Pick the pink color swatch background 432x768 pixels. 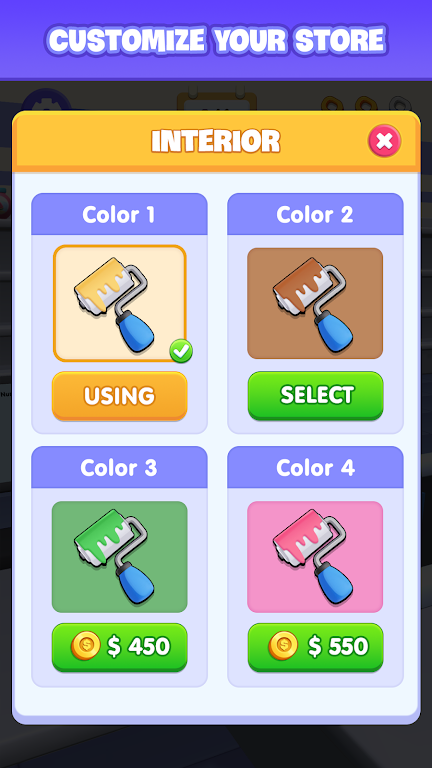pos(315,557)
